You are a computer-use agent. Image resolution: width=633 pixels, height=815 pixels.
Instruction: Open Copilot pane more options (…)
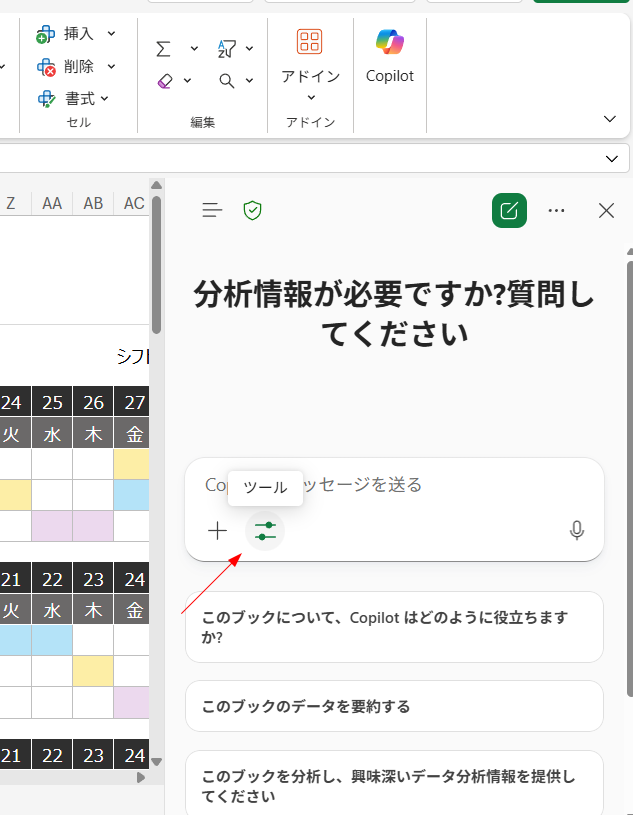pyautogui.click(x=557, y=210)
